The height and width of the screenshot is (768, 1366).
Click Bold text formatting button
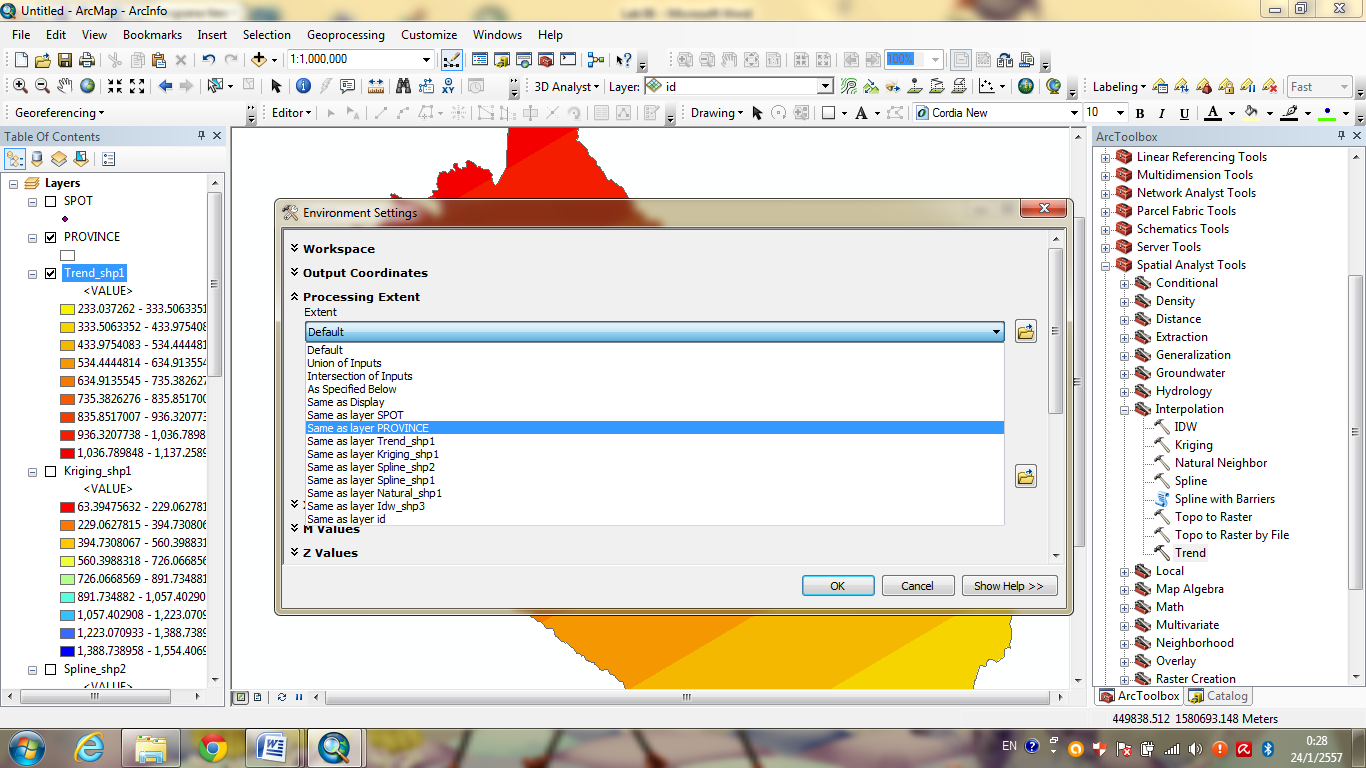click(x=1139, y=113)
